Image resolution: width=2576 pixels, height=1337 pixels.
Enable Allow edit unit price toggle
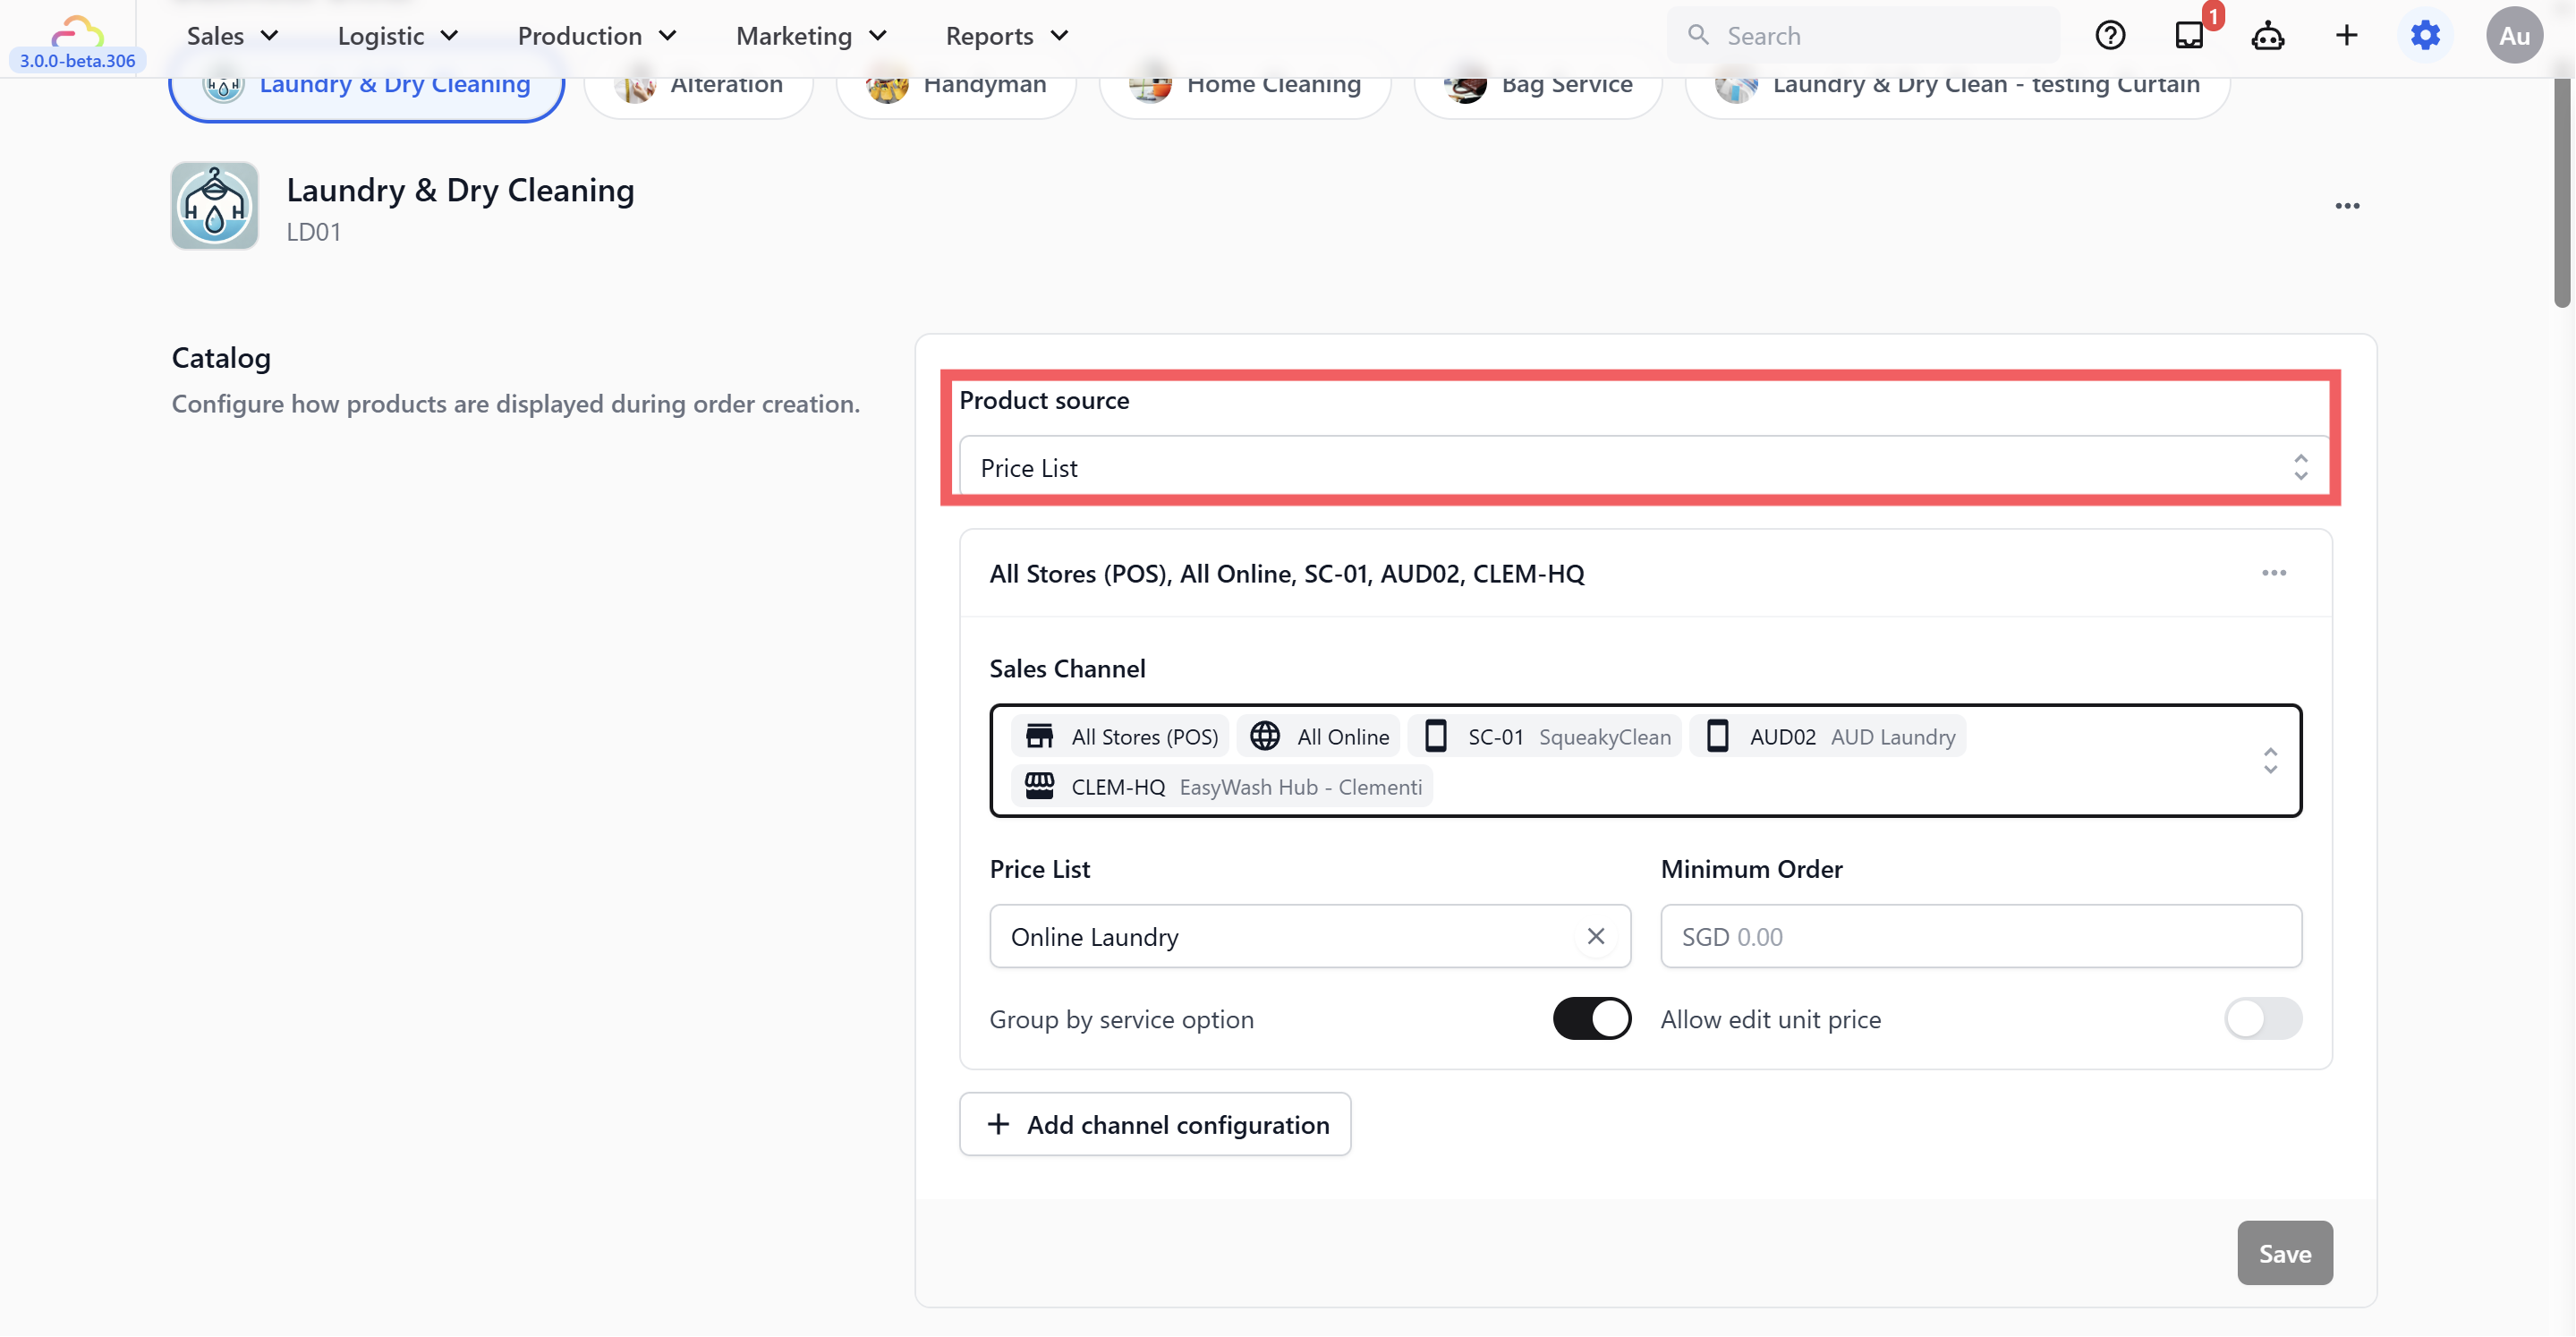coord(2262,1019)
